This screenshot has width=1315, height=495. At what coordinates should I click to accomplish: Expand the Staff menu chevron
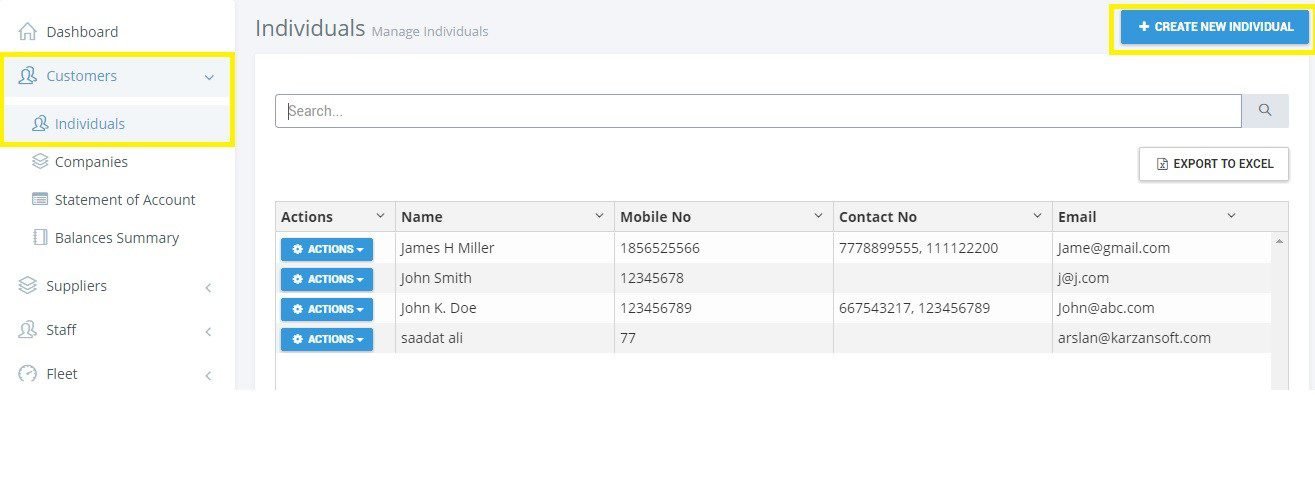tap(209, 332)
